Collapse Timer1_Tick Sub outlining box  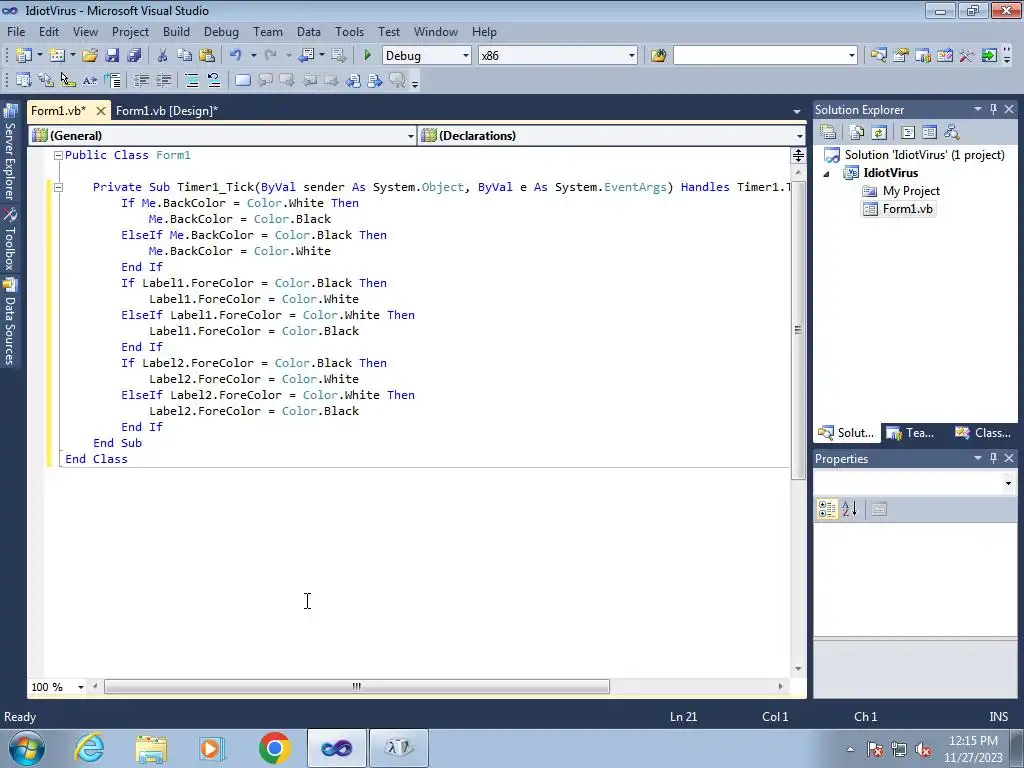click(x=58, y=187)
